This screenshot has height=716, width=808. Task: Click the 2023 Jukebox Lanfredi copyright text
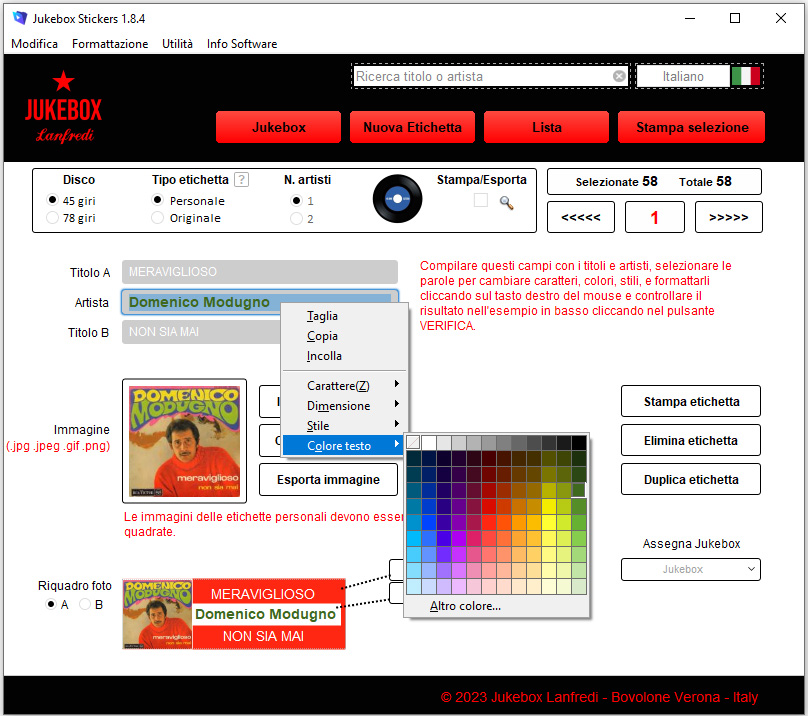599,697
